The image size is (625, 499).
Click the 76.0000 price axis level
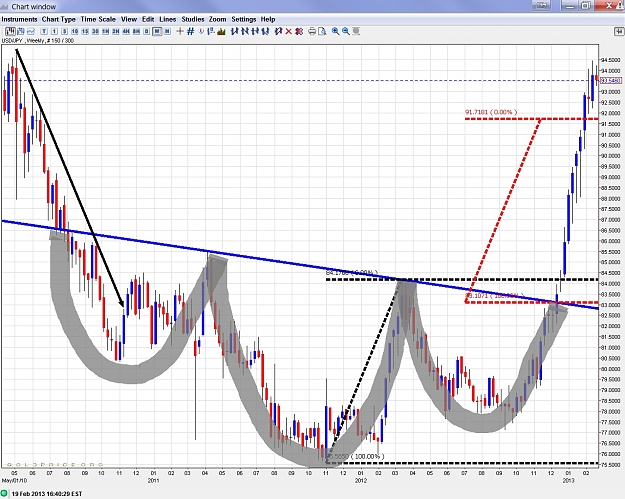[x=611, y=454]
